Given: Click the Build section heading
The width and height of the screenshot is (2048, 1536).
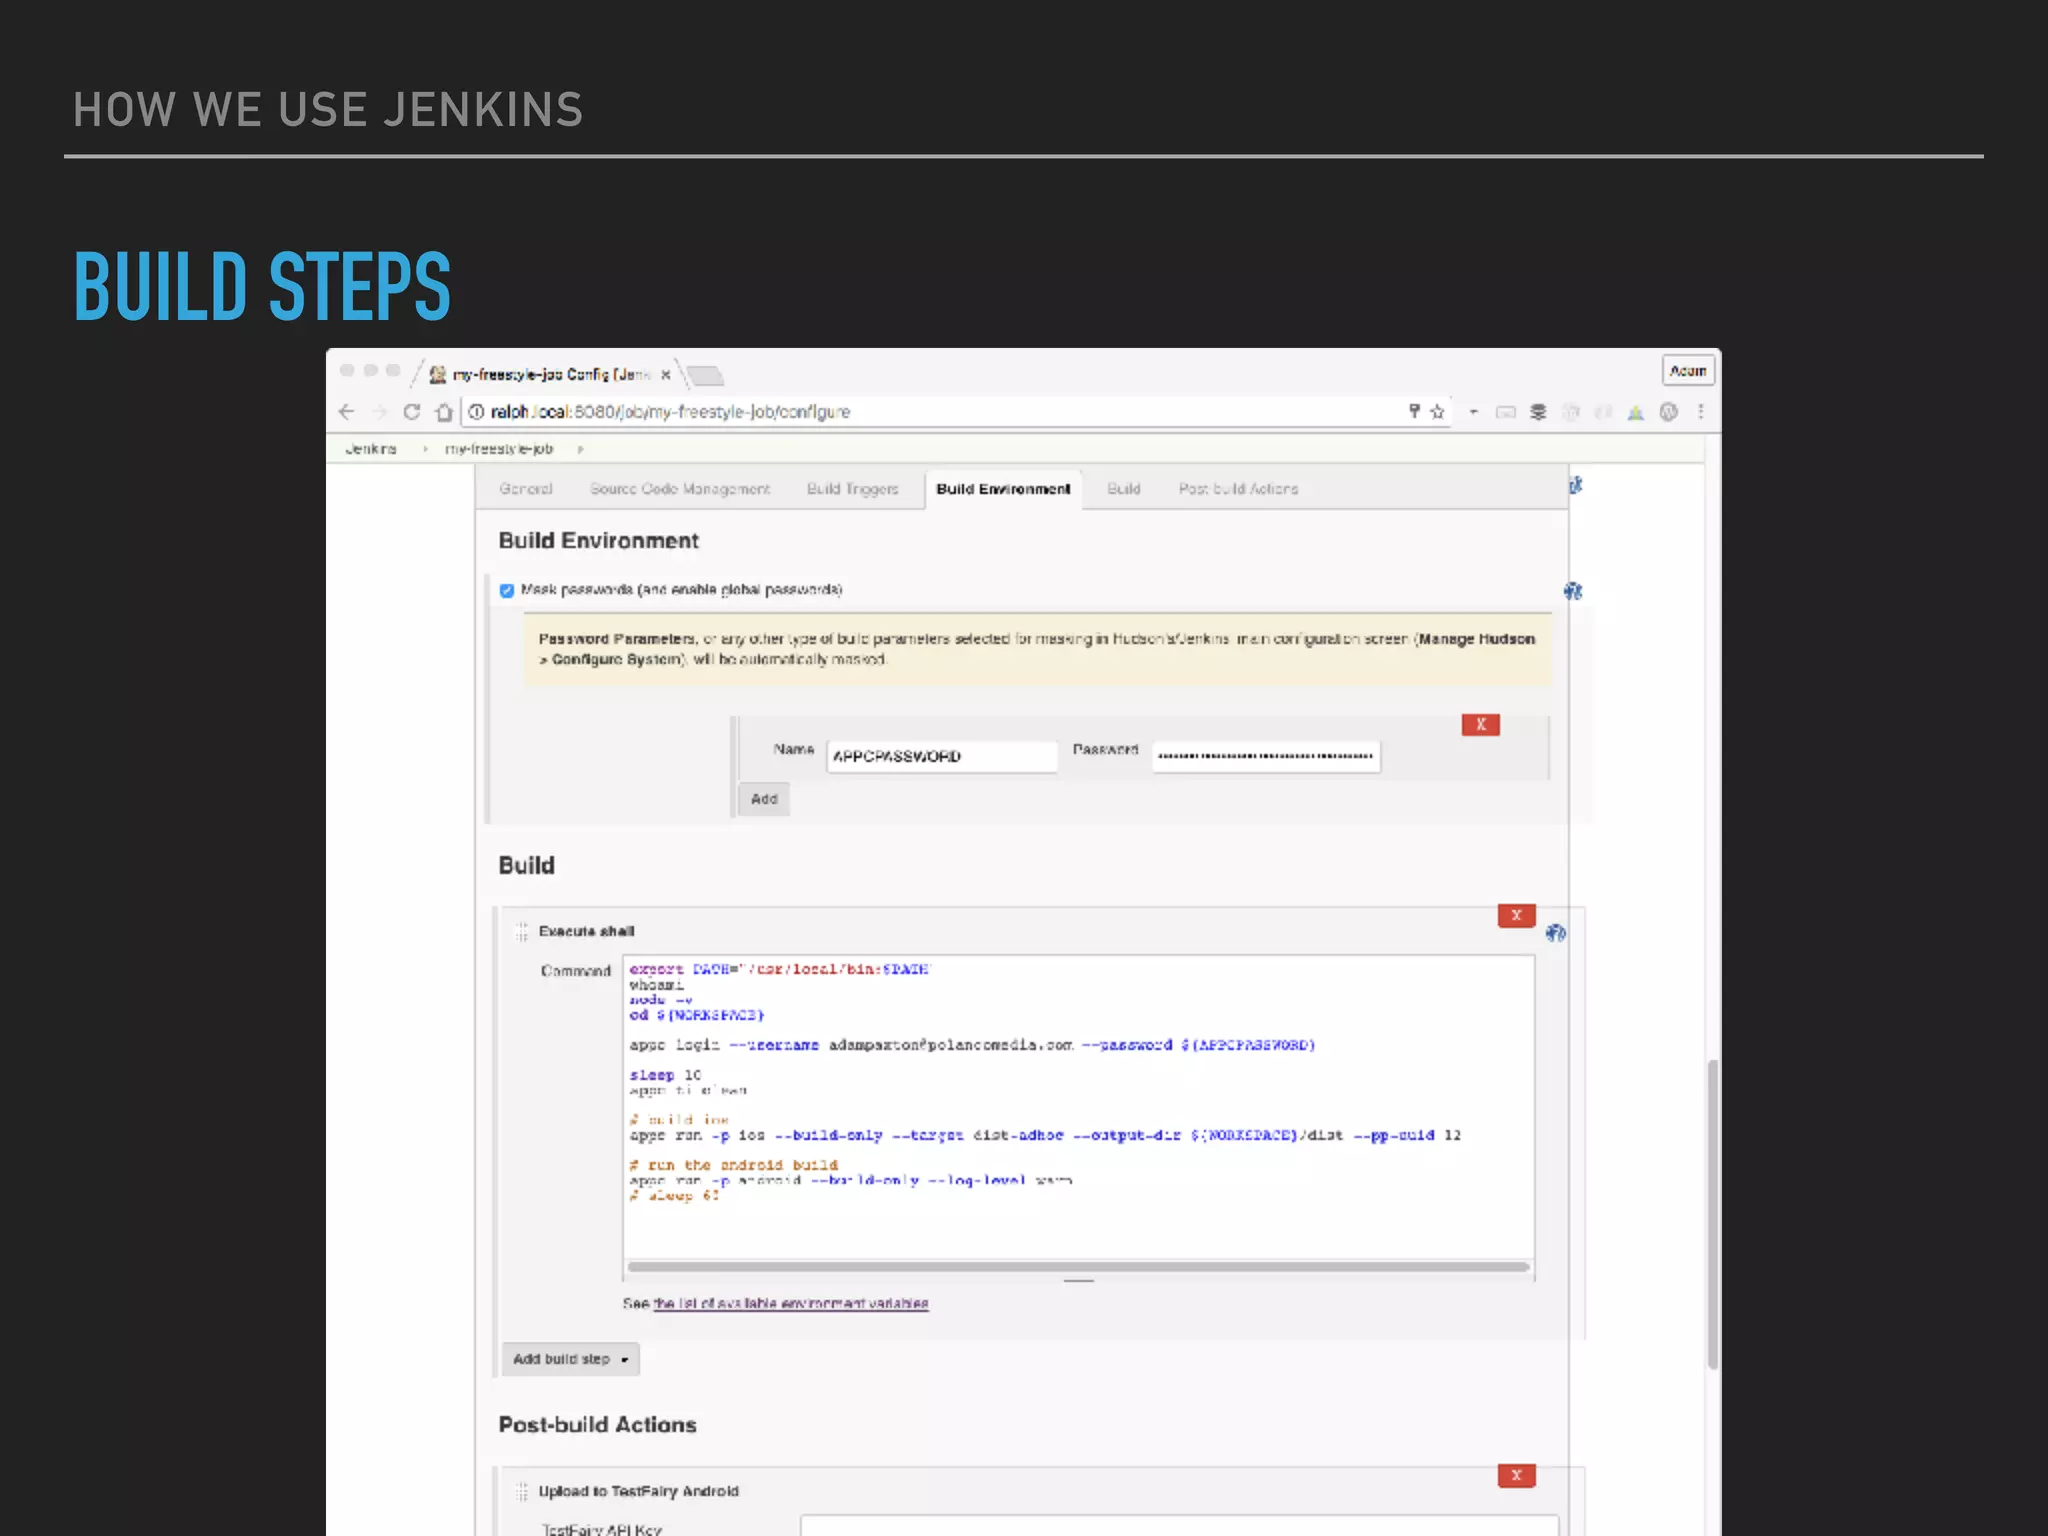Looking at the screenshot, I should 527,865.
